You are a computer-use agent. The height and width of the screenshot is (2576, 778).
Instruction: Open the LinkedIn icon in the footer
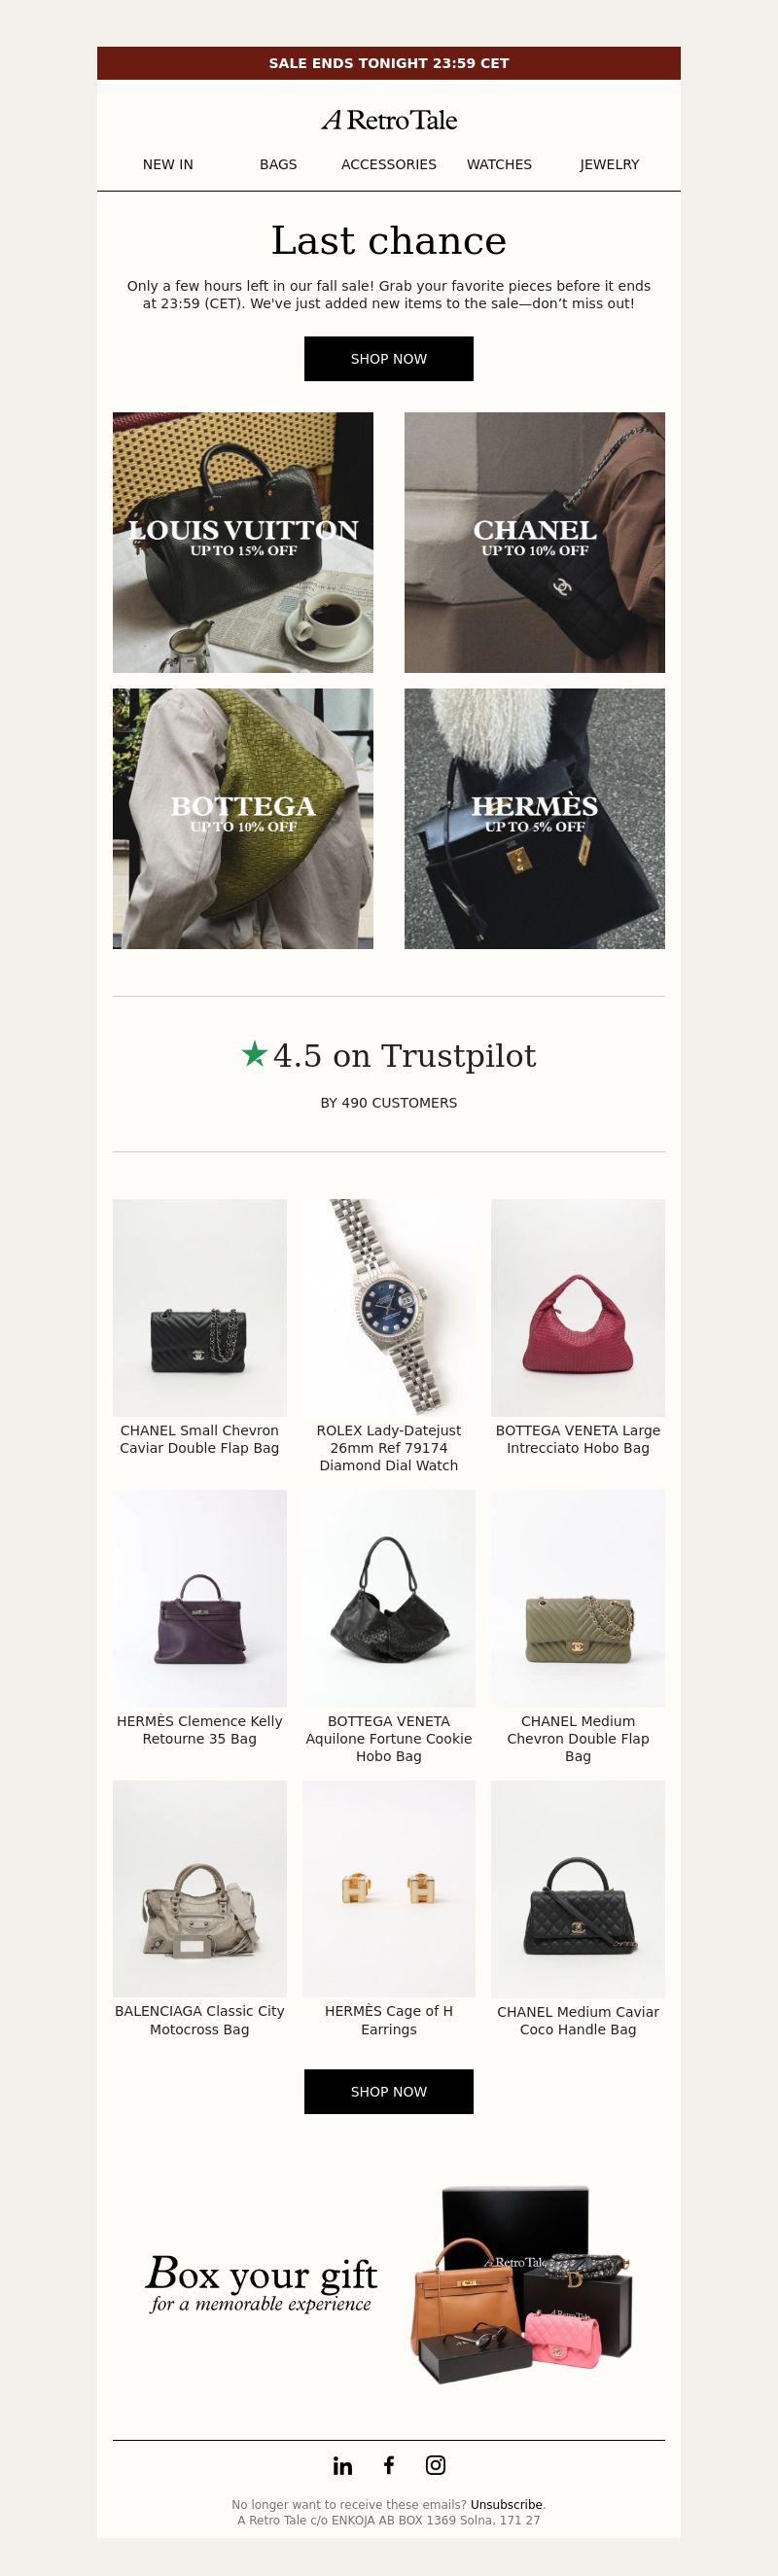(x=342, y=2465)
